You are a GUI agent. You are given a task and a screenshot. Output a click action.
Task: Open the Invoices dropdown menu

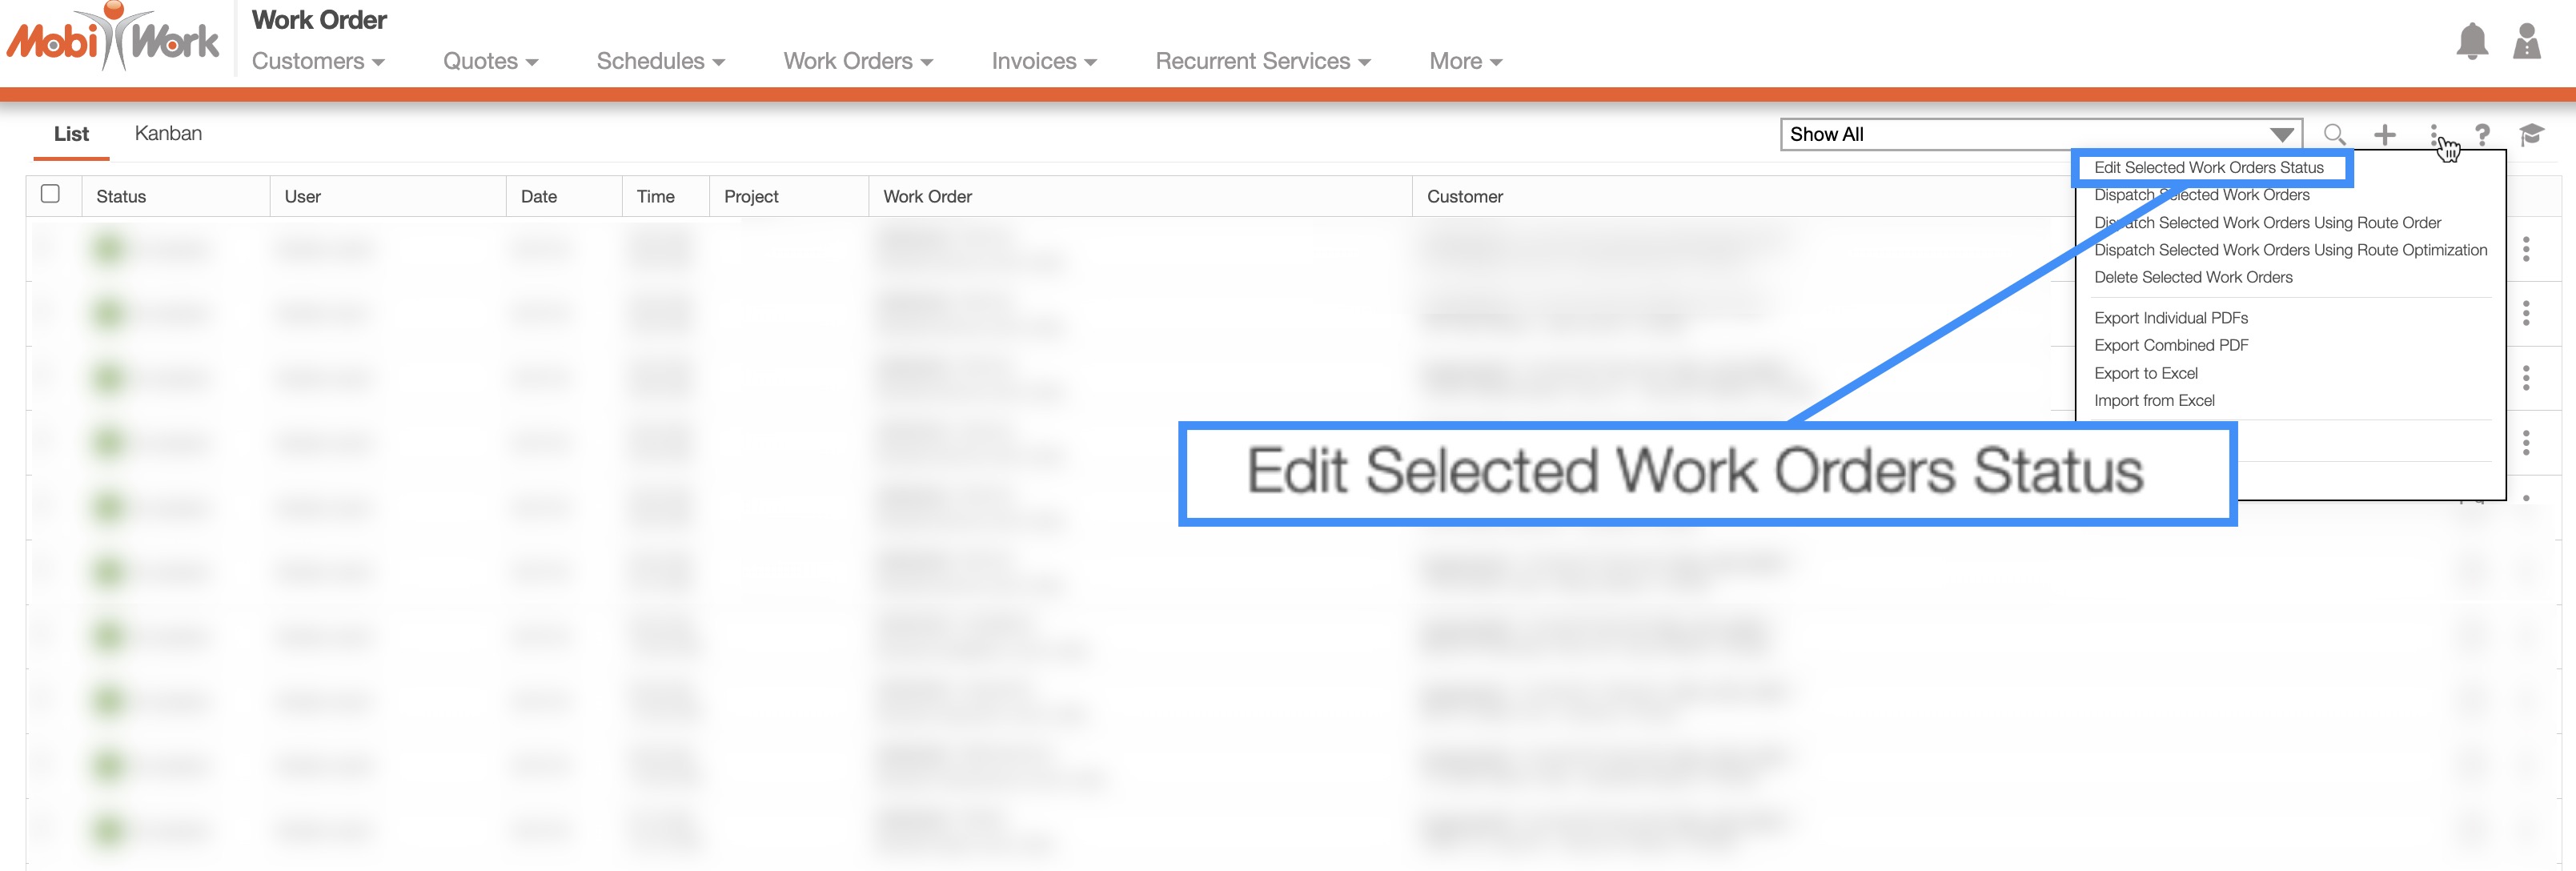[x=1043, y=61]
